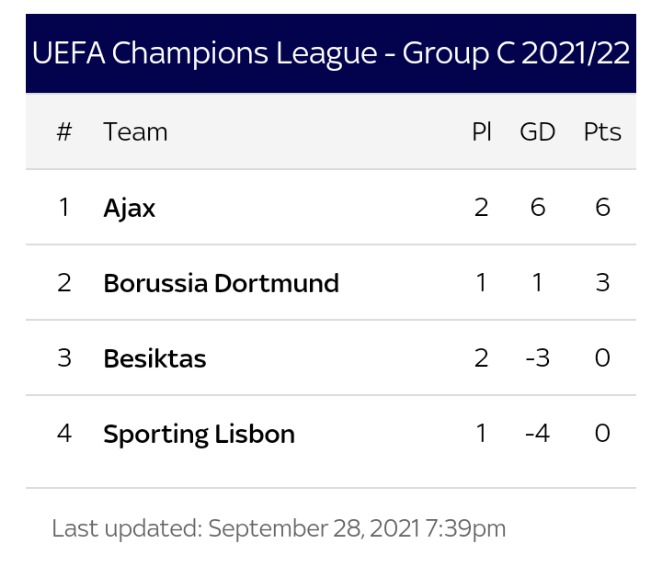Click Besiktas games played value 2

(x=481, y=358)
